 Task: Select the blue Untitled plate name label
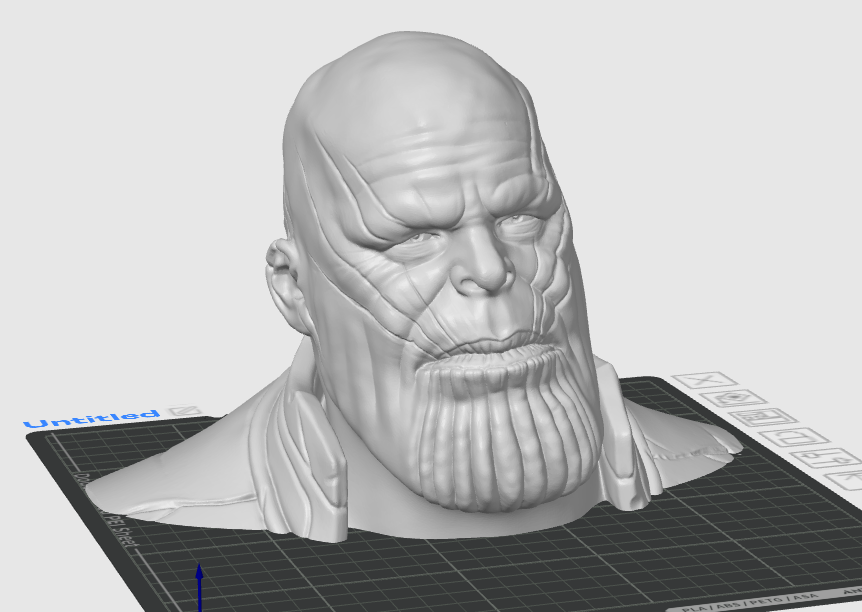click(92, 419)
